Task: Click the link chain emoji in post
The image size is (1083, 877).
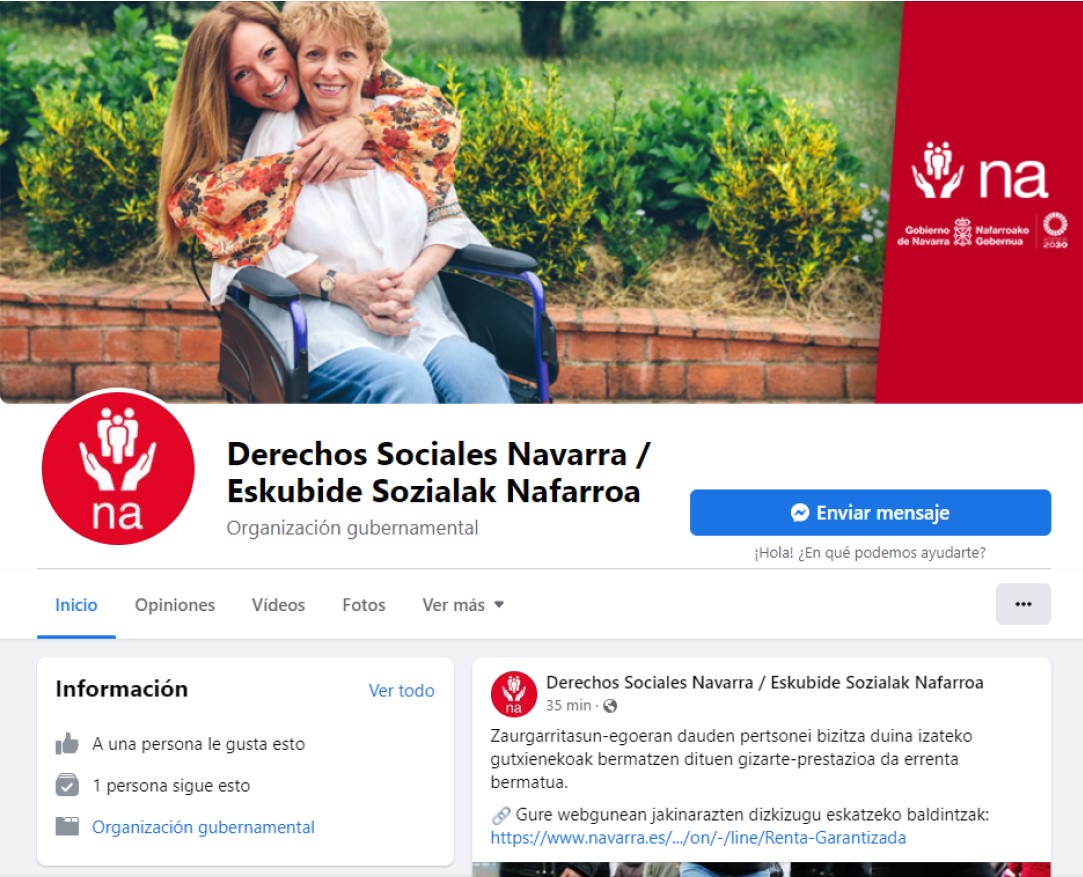Action: click(x=501, y=816)
